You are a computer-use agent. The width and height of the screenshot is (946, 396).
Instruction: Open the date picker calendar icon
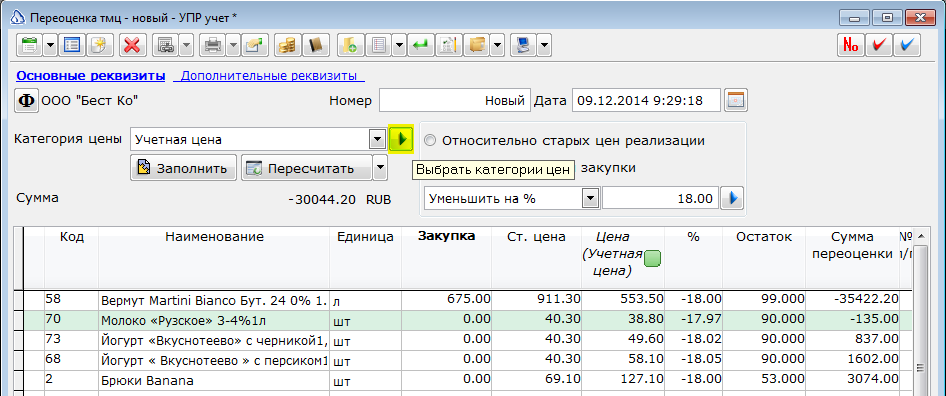click(x=736, y=100)
